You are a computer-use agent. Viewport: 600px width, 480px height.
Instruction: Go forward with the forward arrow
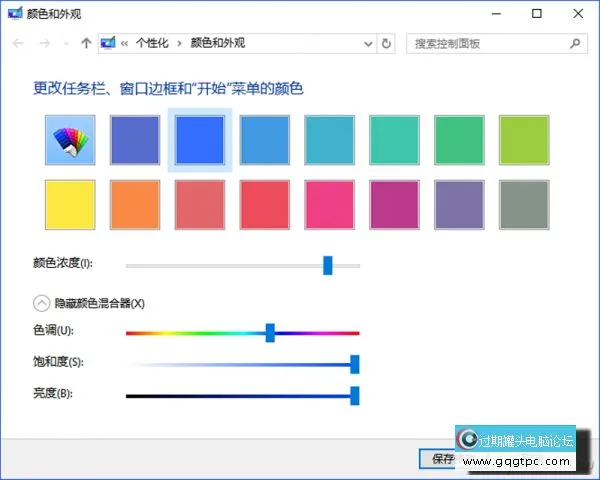(44, 43)
